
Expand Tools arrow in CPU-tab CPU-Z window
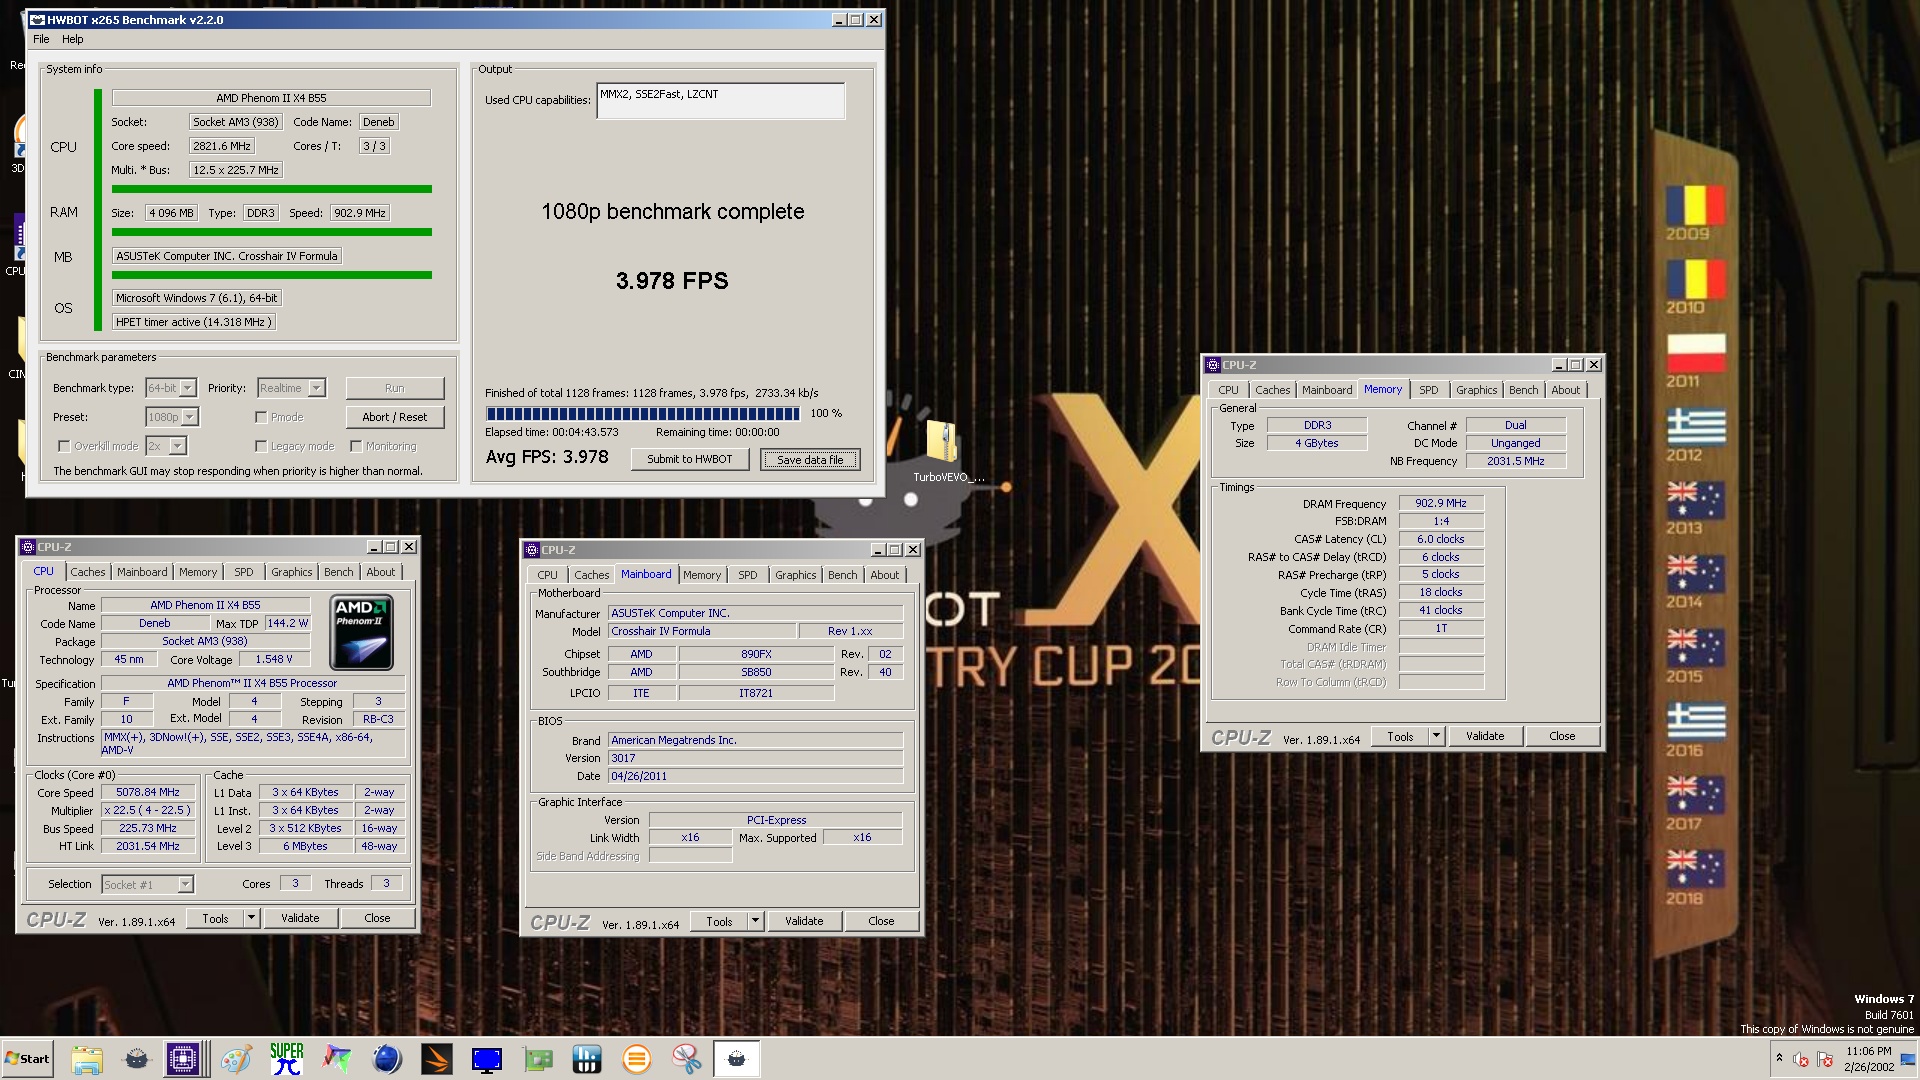click(251, 918)
